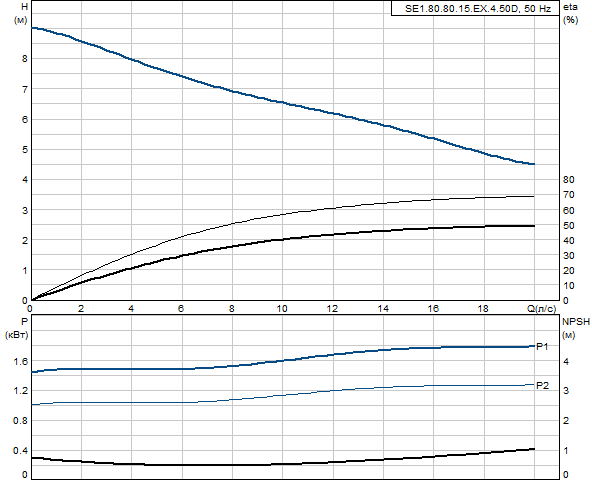This screenshot has height=480, width=592.
Task: Click the 40 mark on the eta axis
Action: (569, 241)
